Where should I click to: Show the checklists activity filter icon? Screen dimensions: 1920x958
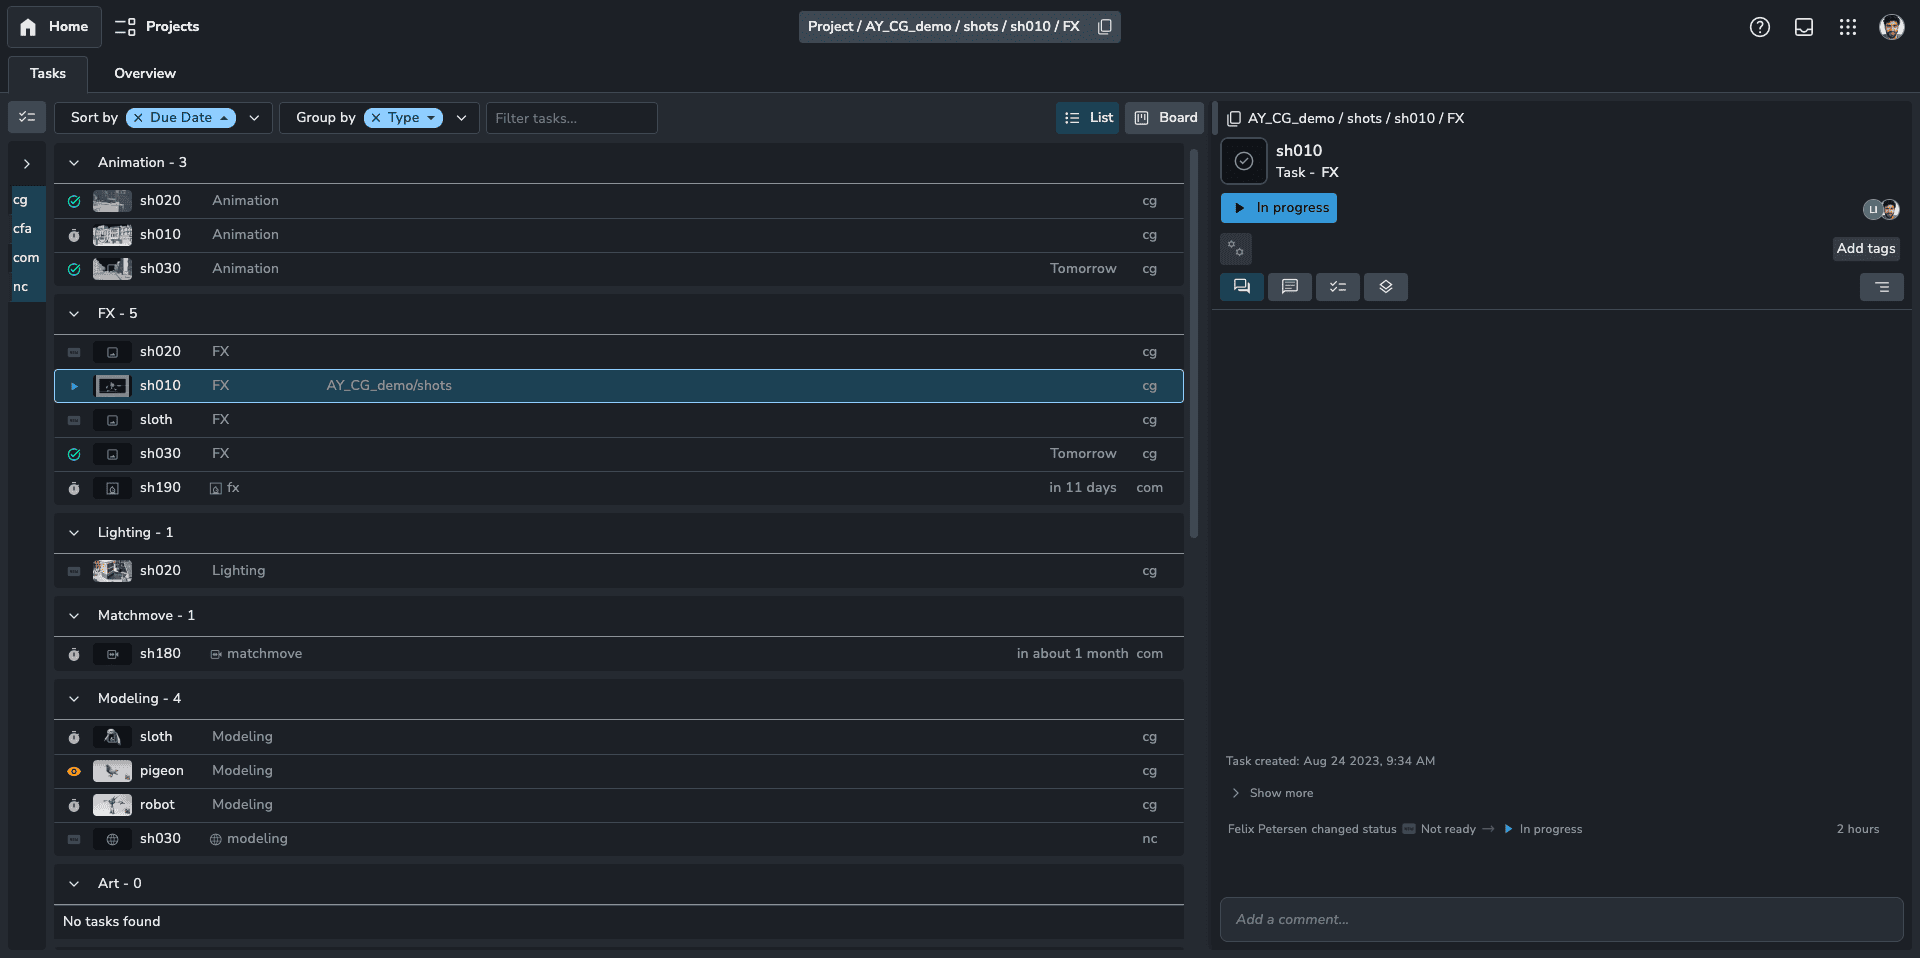click(x=1337, y=287)
